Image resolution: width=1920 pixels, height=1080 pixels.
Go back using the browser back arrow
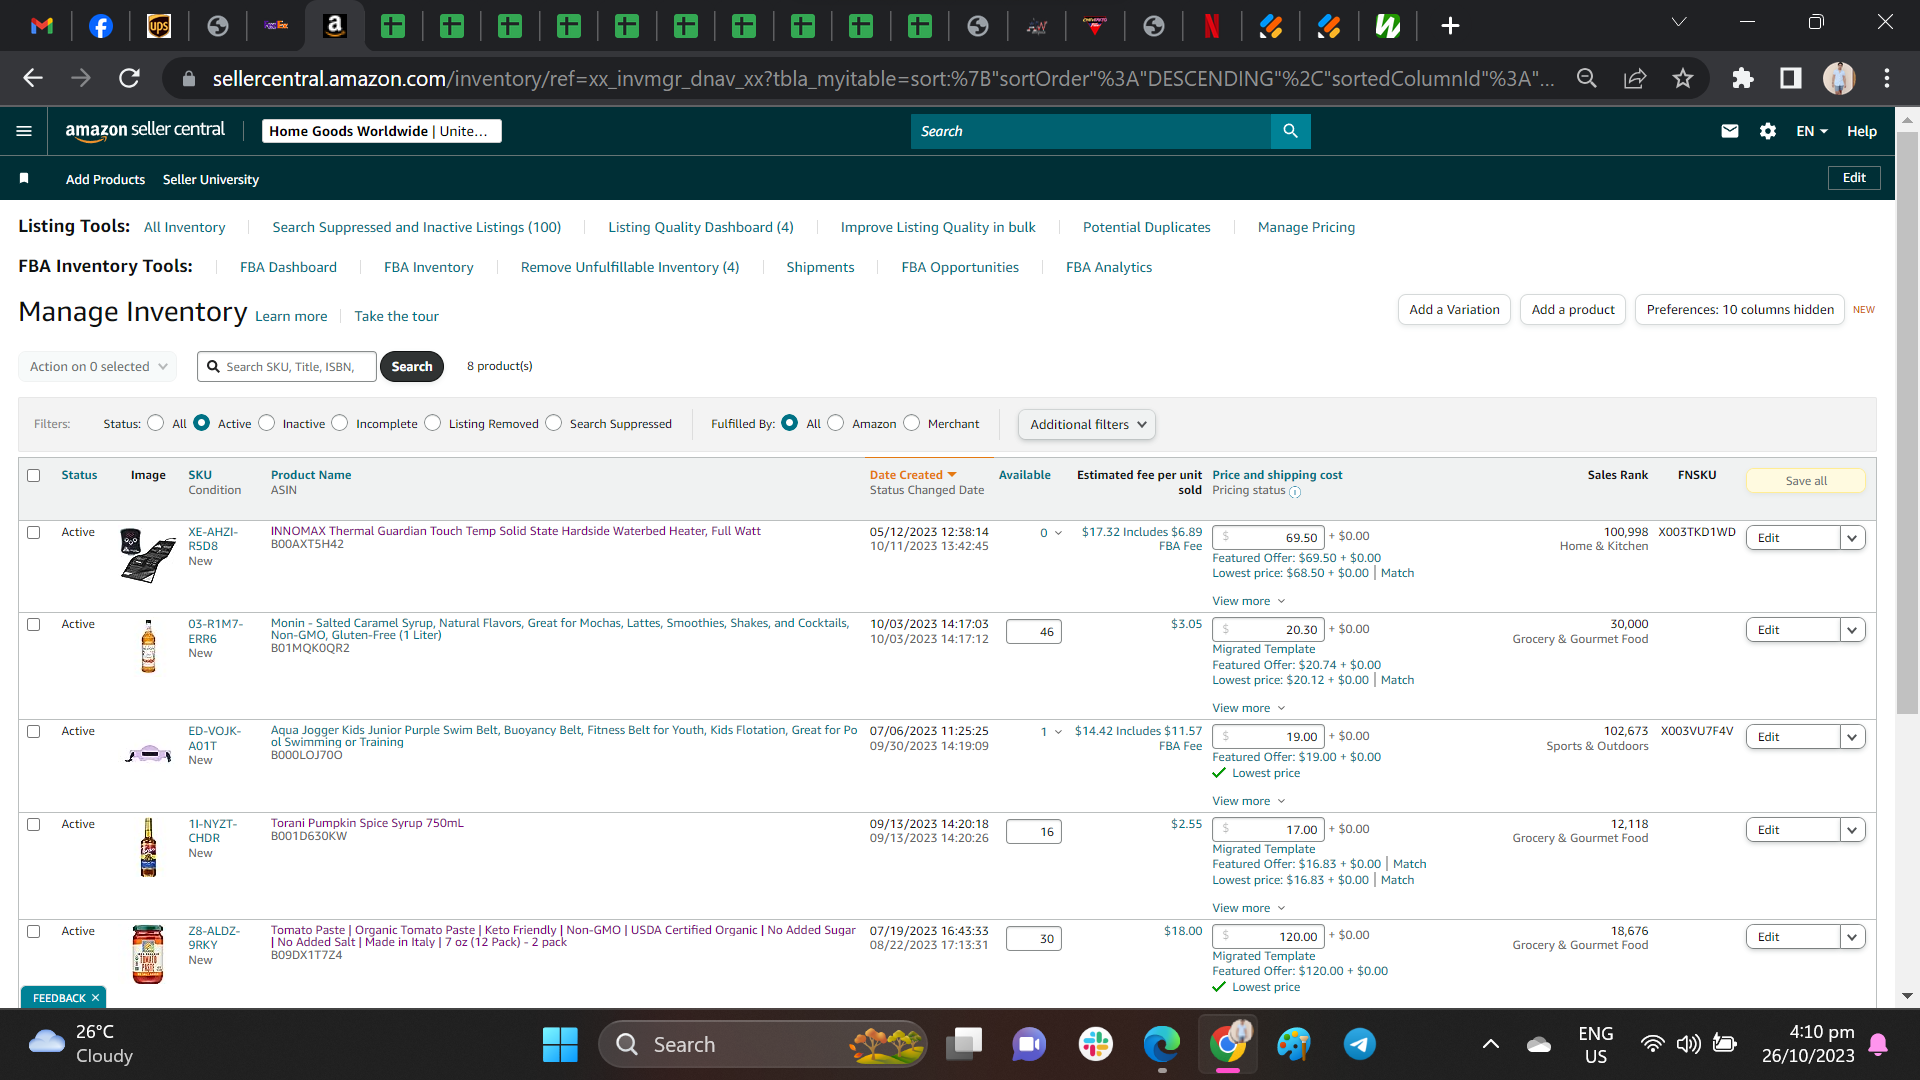tap(33, 78)
